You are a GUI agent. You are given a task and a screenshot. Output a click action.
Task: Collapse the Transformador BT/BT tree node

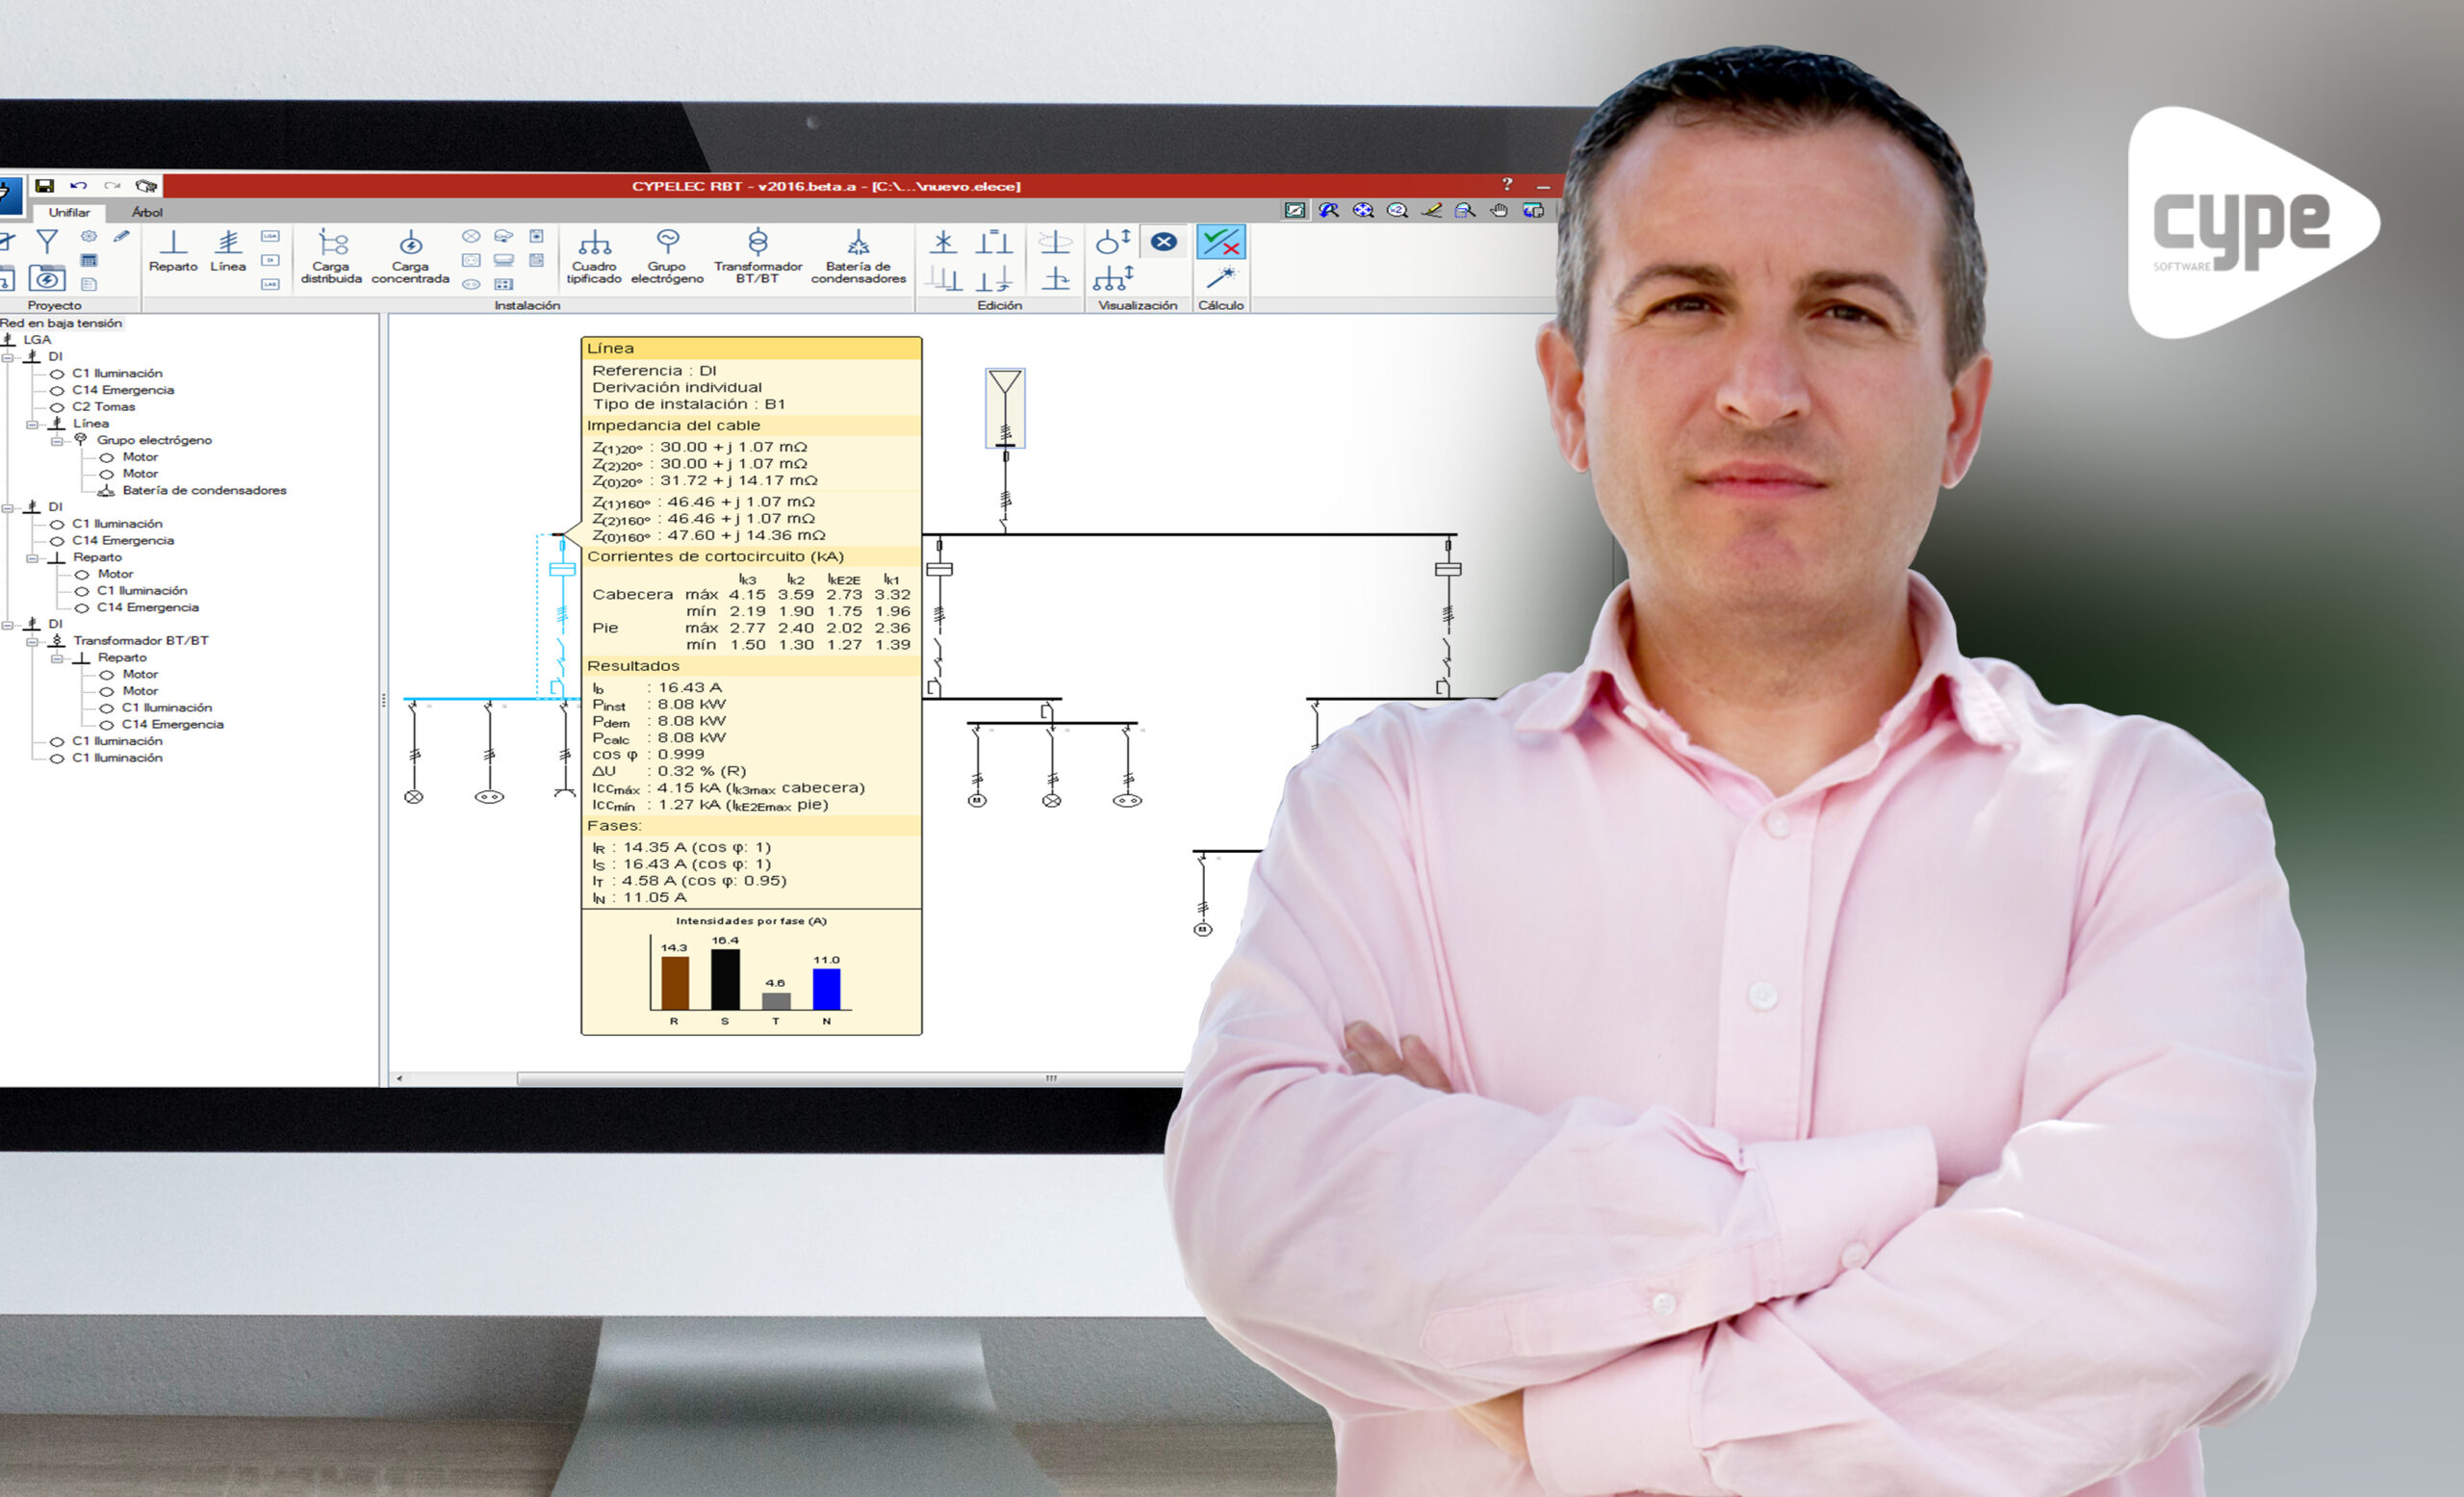tap(32, 641)
